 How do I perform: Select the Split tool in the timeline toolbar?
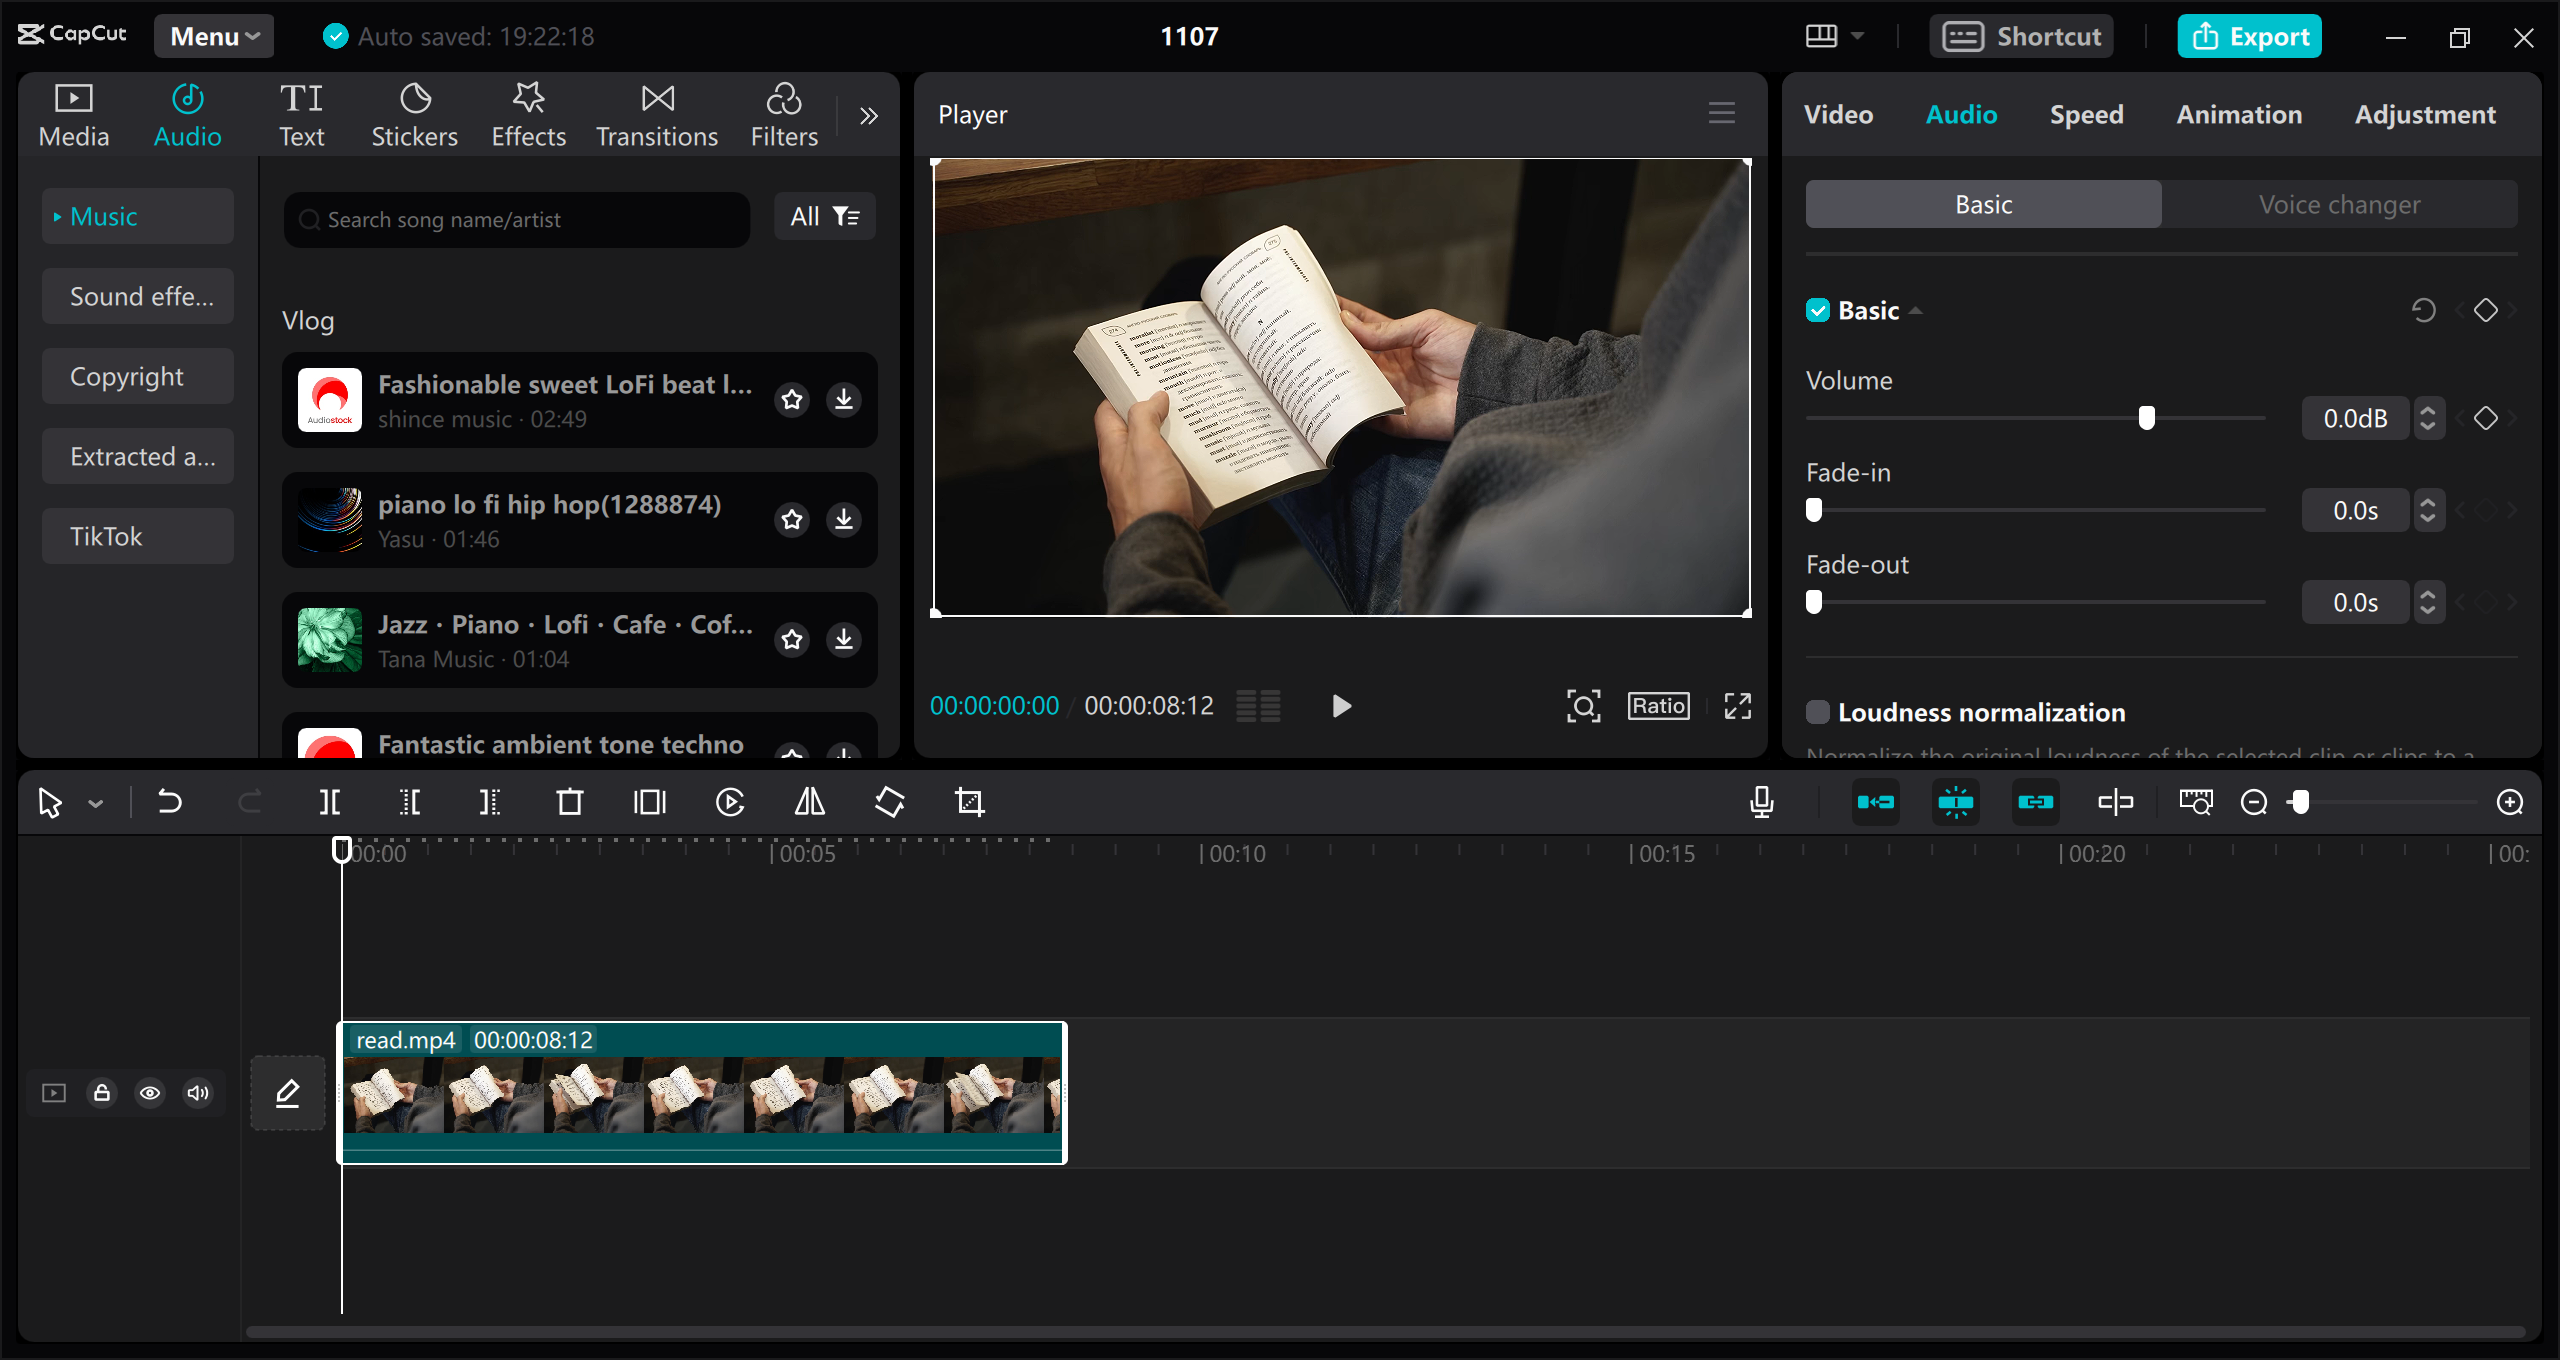tap(330, 801)
